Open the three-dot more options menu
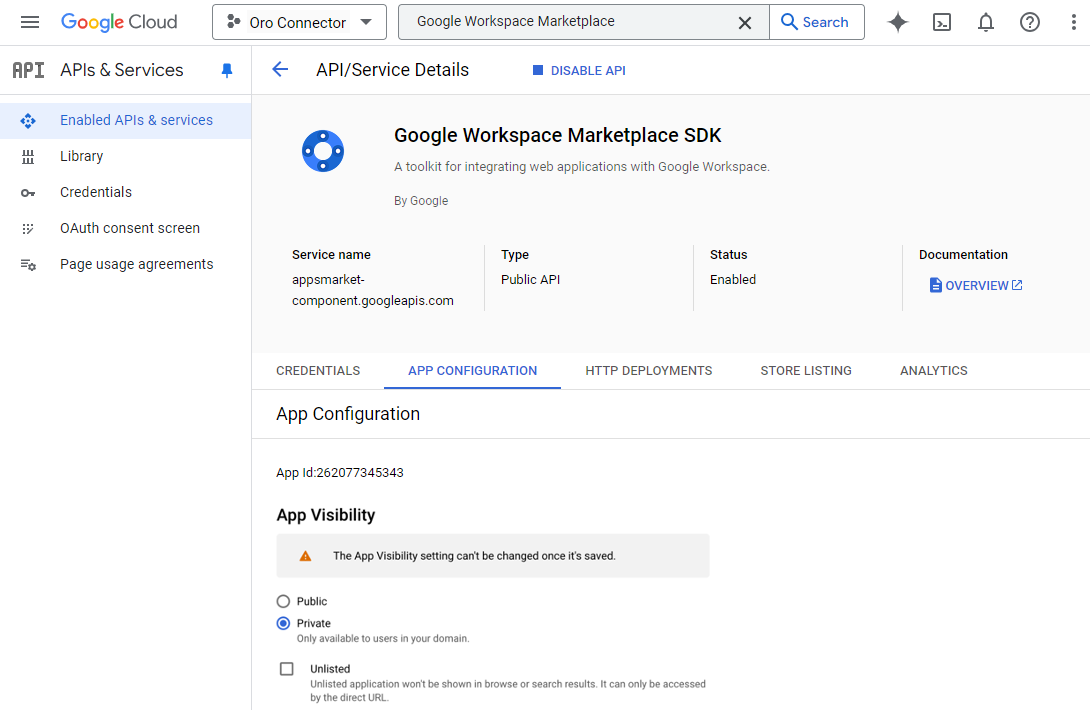The width and height of the screenshot is (1090, 710). coord(1074,22)
